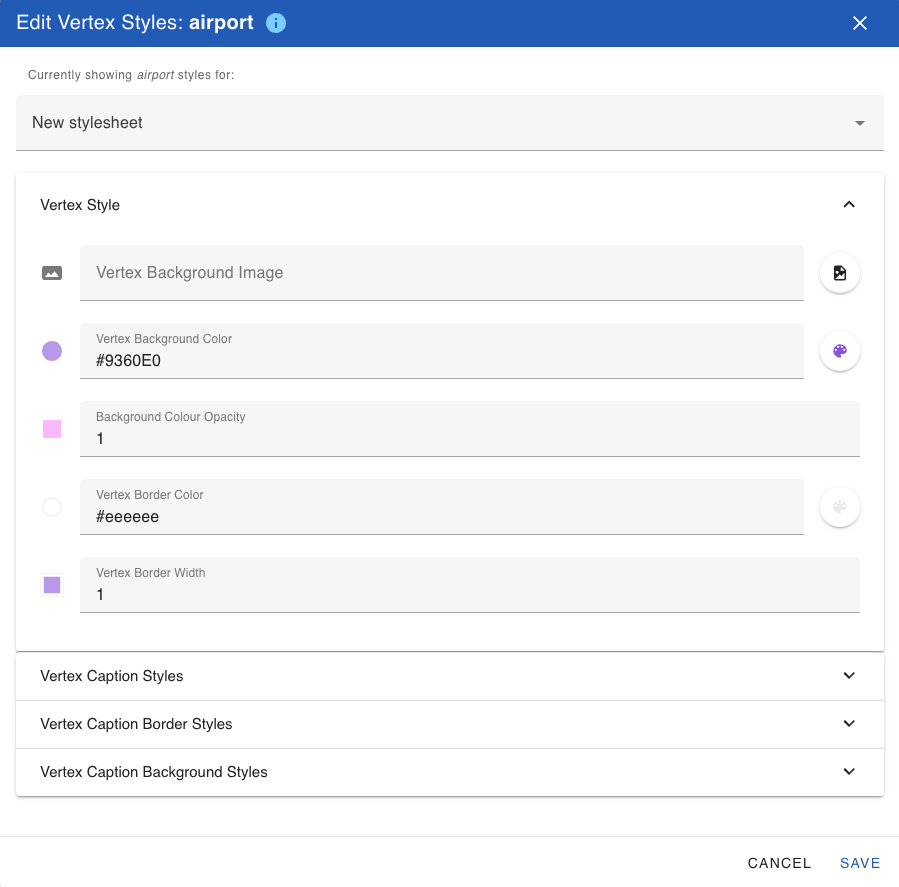
Task: Click the pink Background Colour Opacity swatch
Action: tap(52, 428)
